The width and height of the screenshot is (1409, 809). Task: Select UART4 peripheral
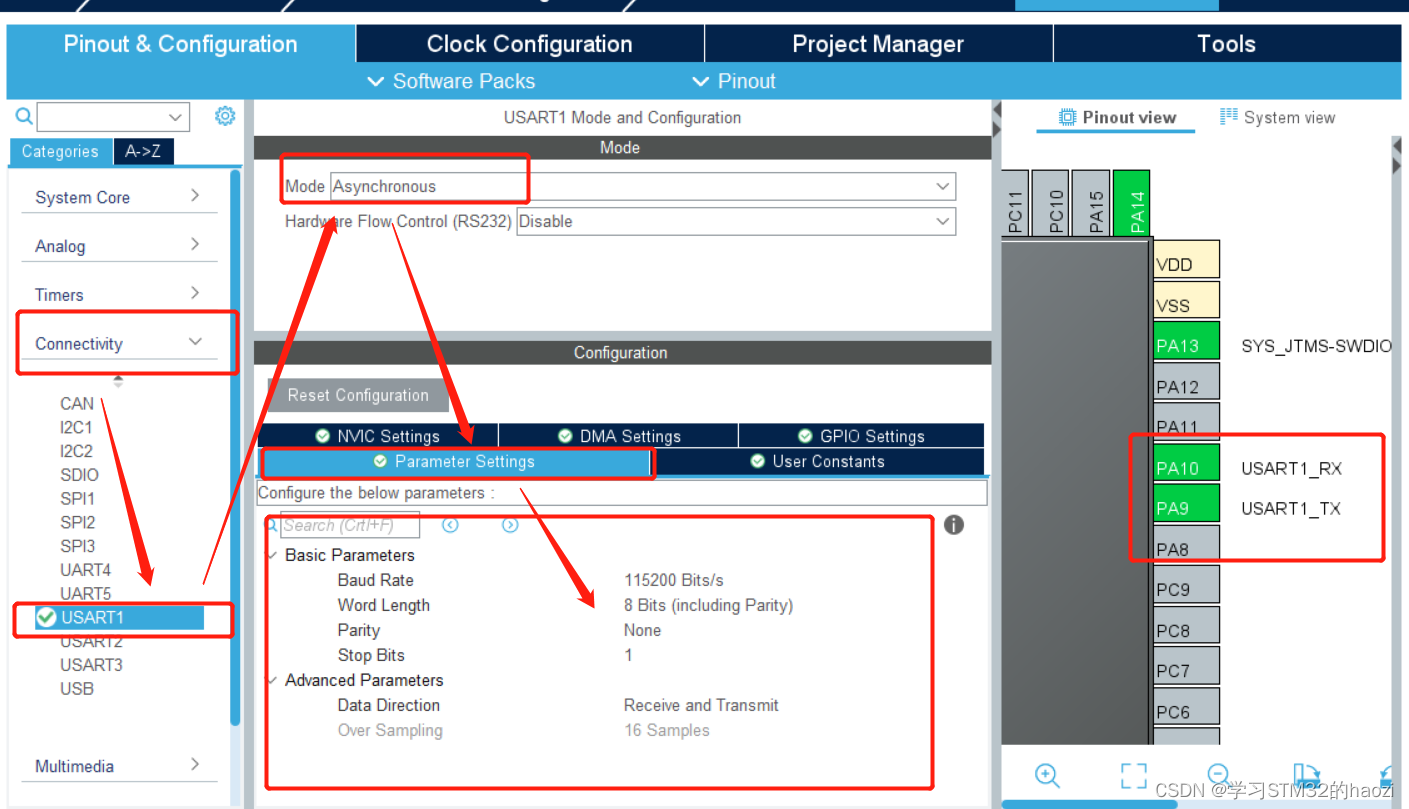pyautogui.click(x=85, y=570)
